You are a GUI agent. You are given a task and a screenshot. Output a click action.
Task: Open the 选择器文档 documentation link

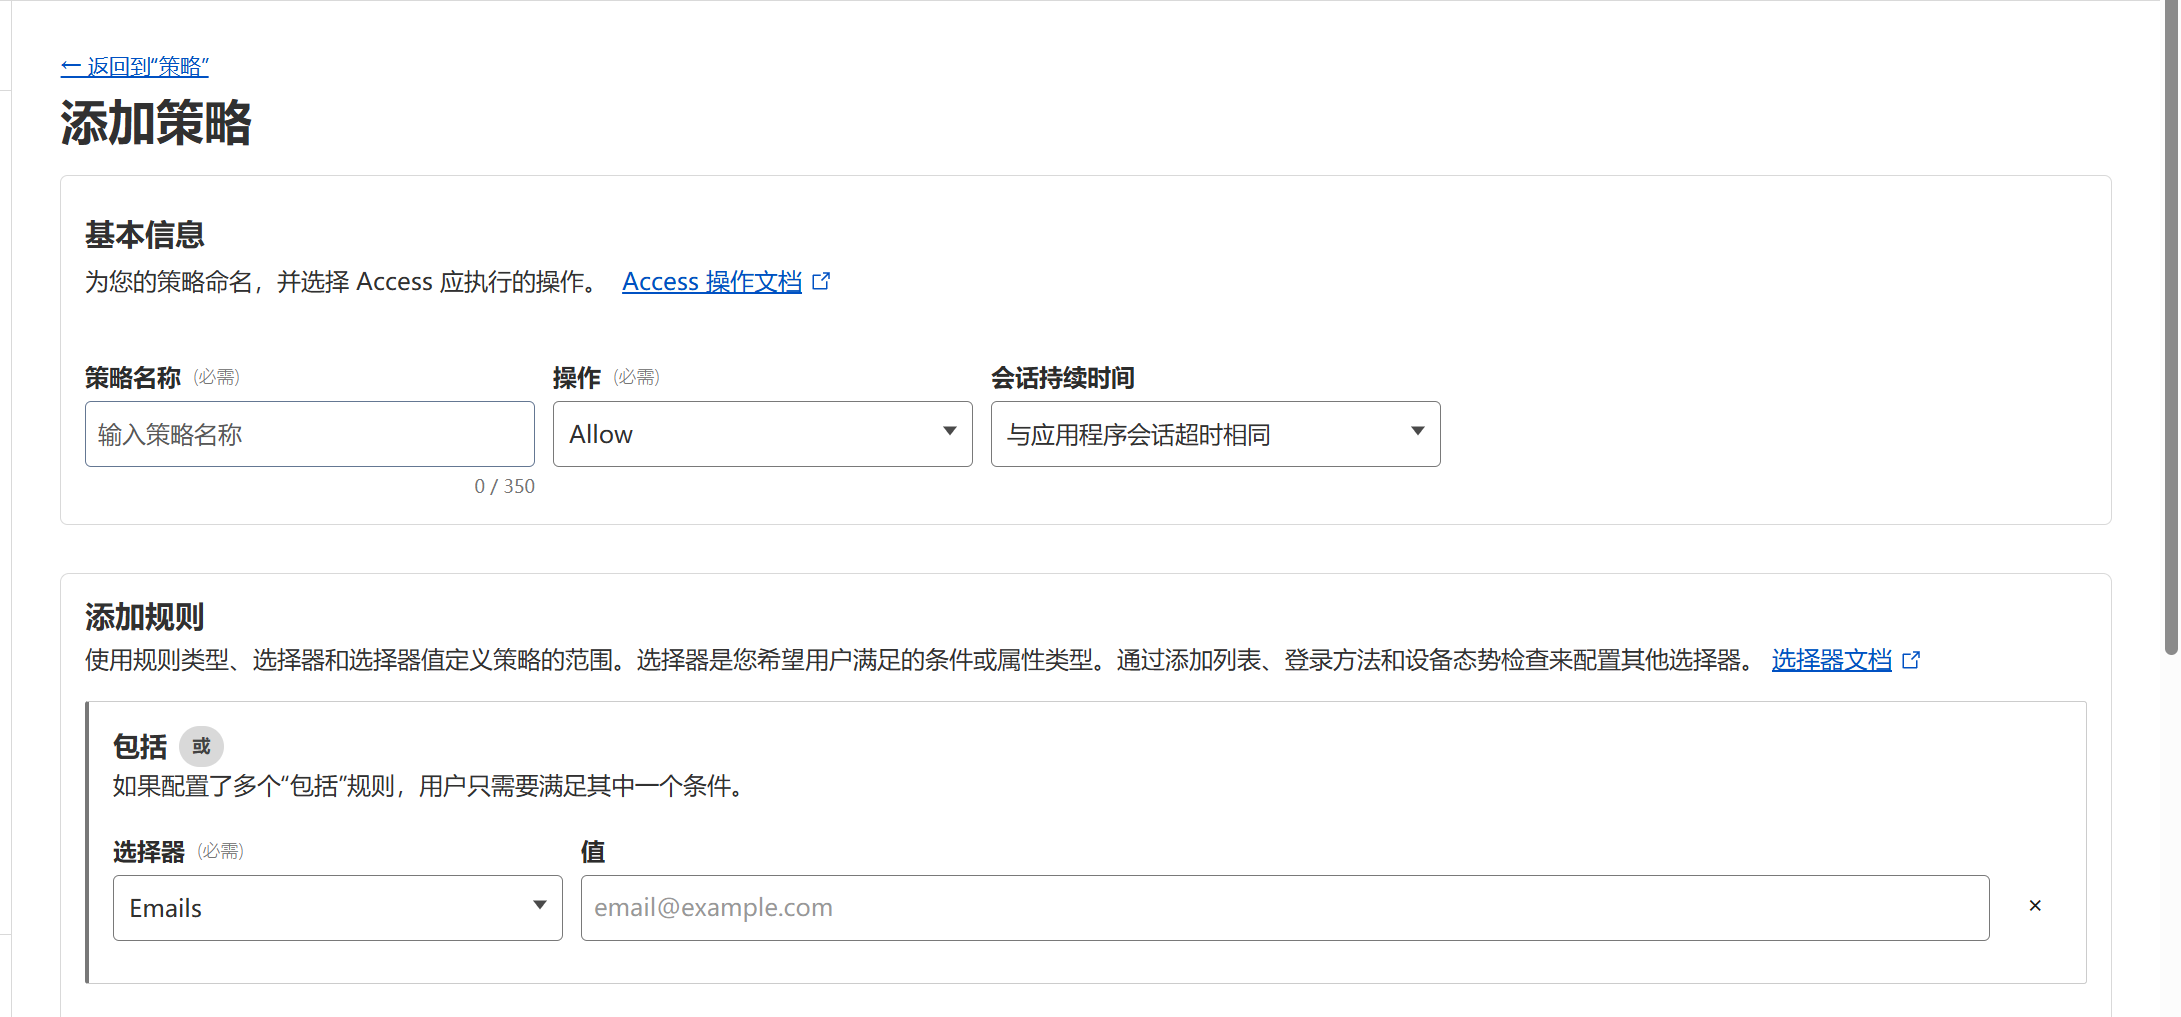click(x=1831, y=660)
